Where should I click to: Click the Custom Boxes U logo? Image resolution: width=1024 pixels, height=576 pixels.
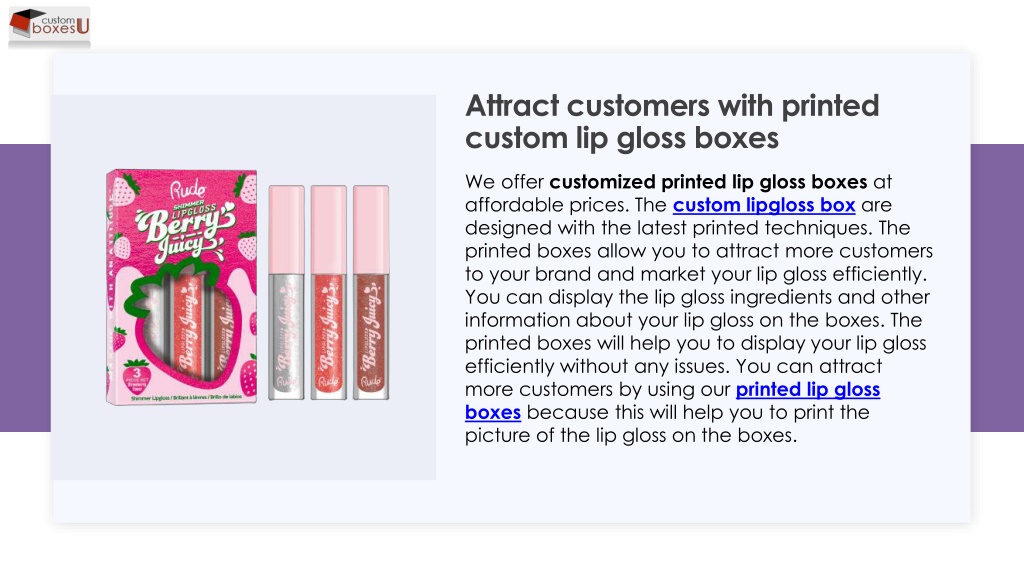[x=50, y=26]
